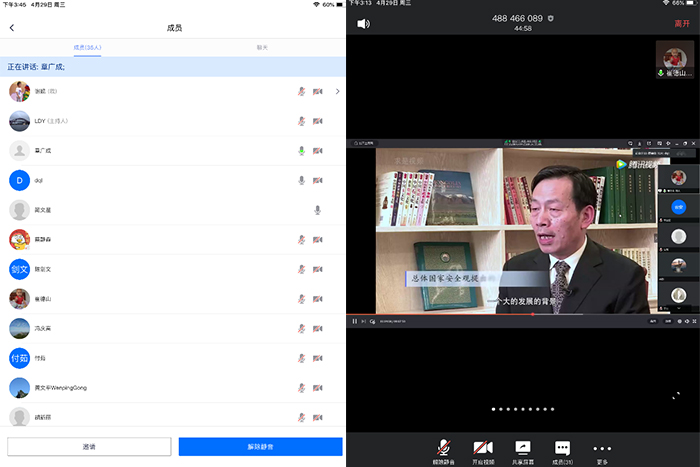Tap the microphone icon for dql
700x467 pixels.
click(x=301, y=180)
